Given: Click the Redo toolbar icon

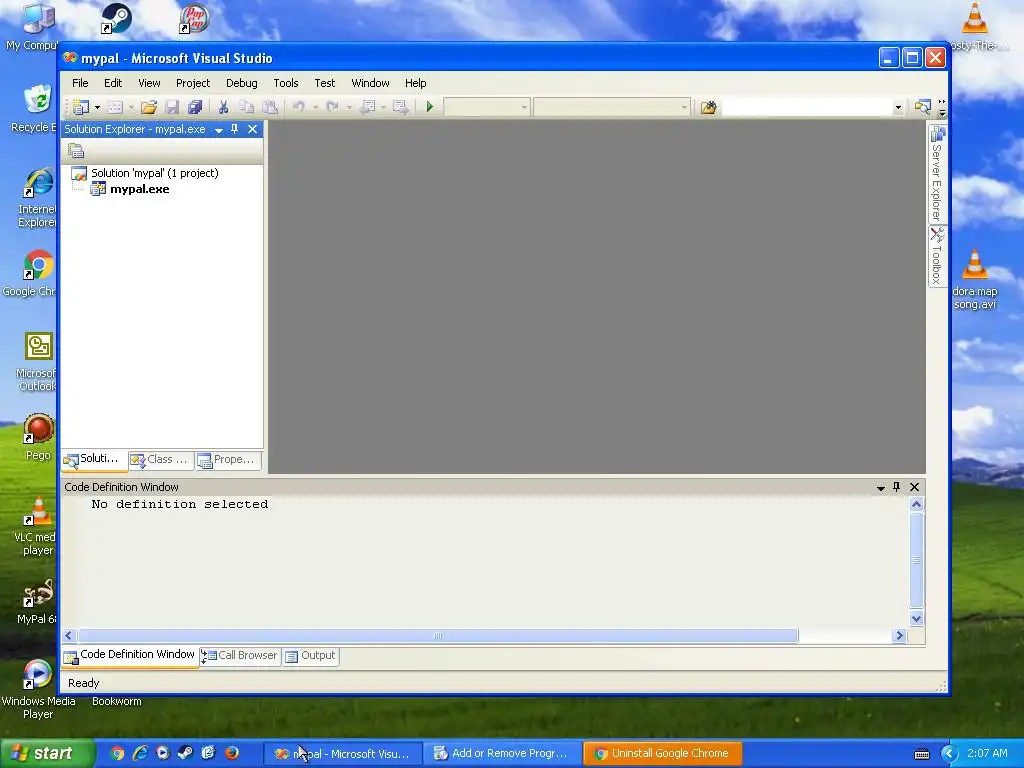Looking at the screenshot, I should coord(332,107).
